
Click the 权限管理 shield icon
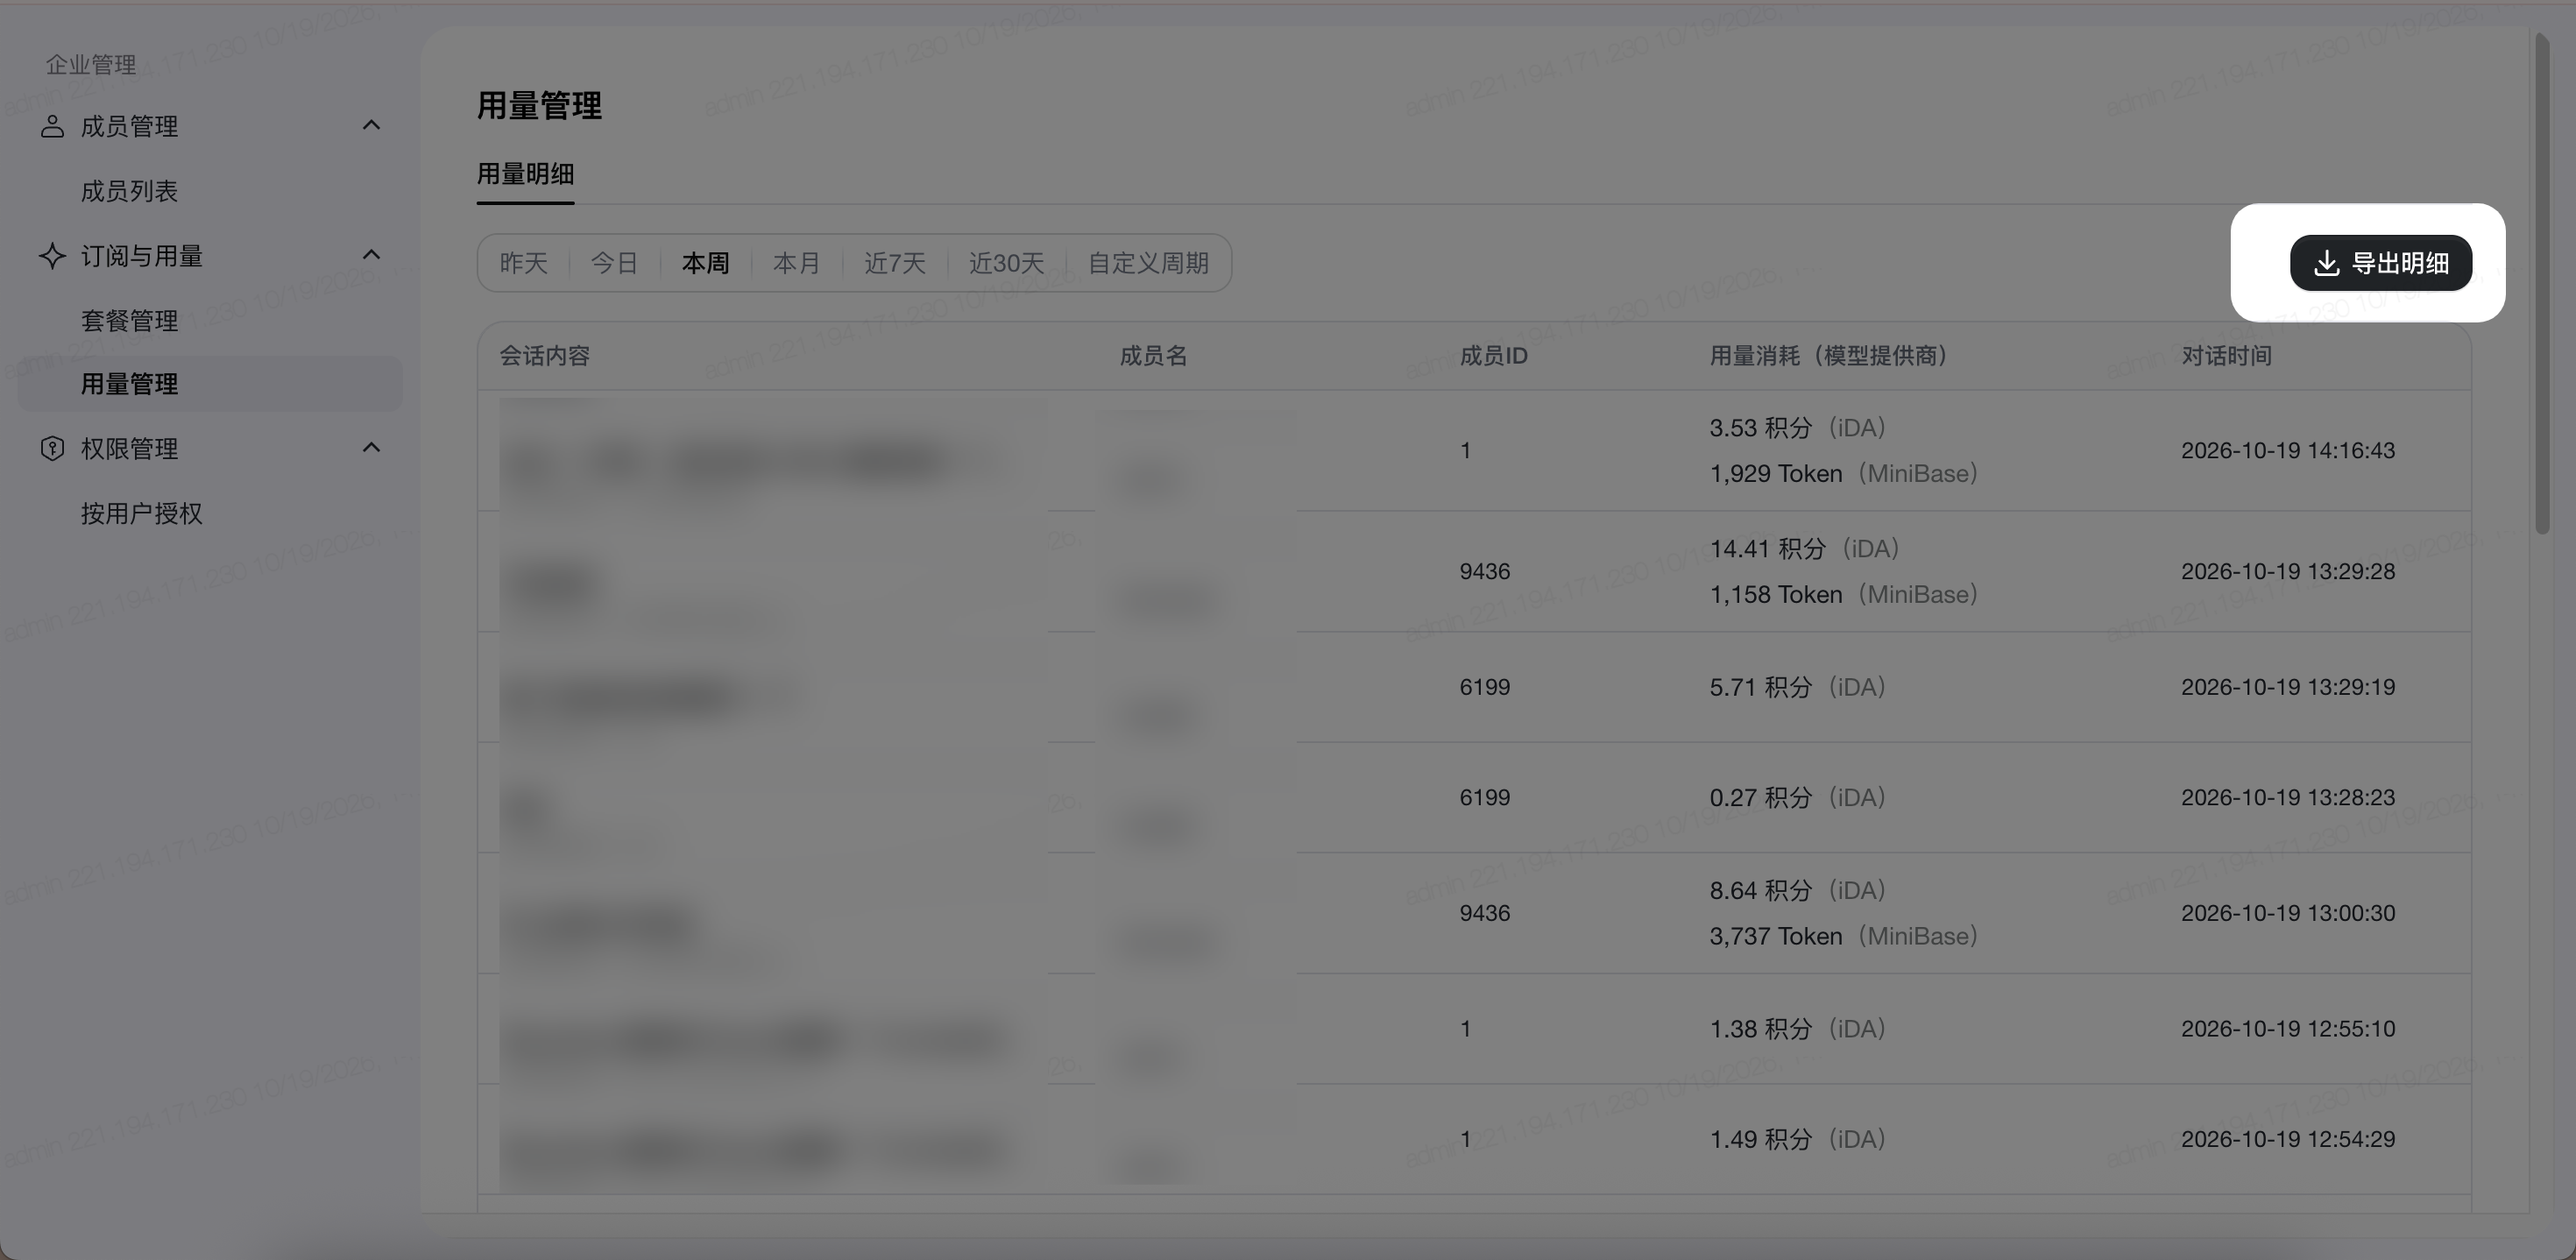click(x=52, y=448)
